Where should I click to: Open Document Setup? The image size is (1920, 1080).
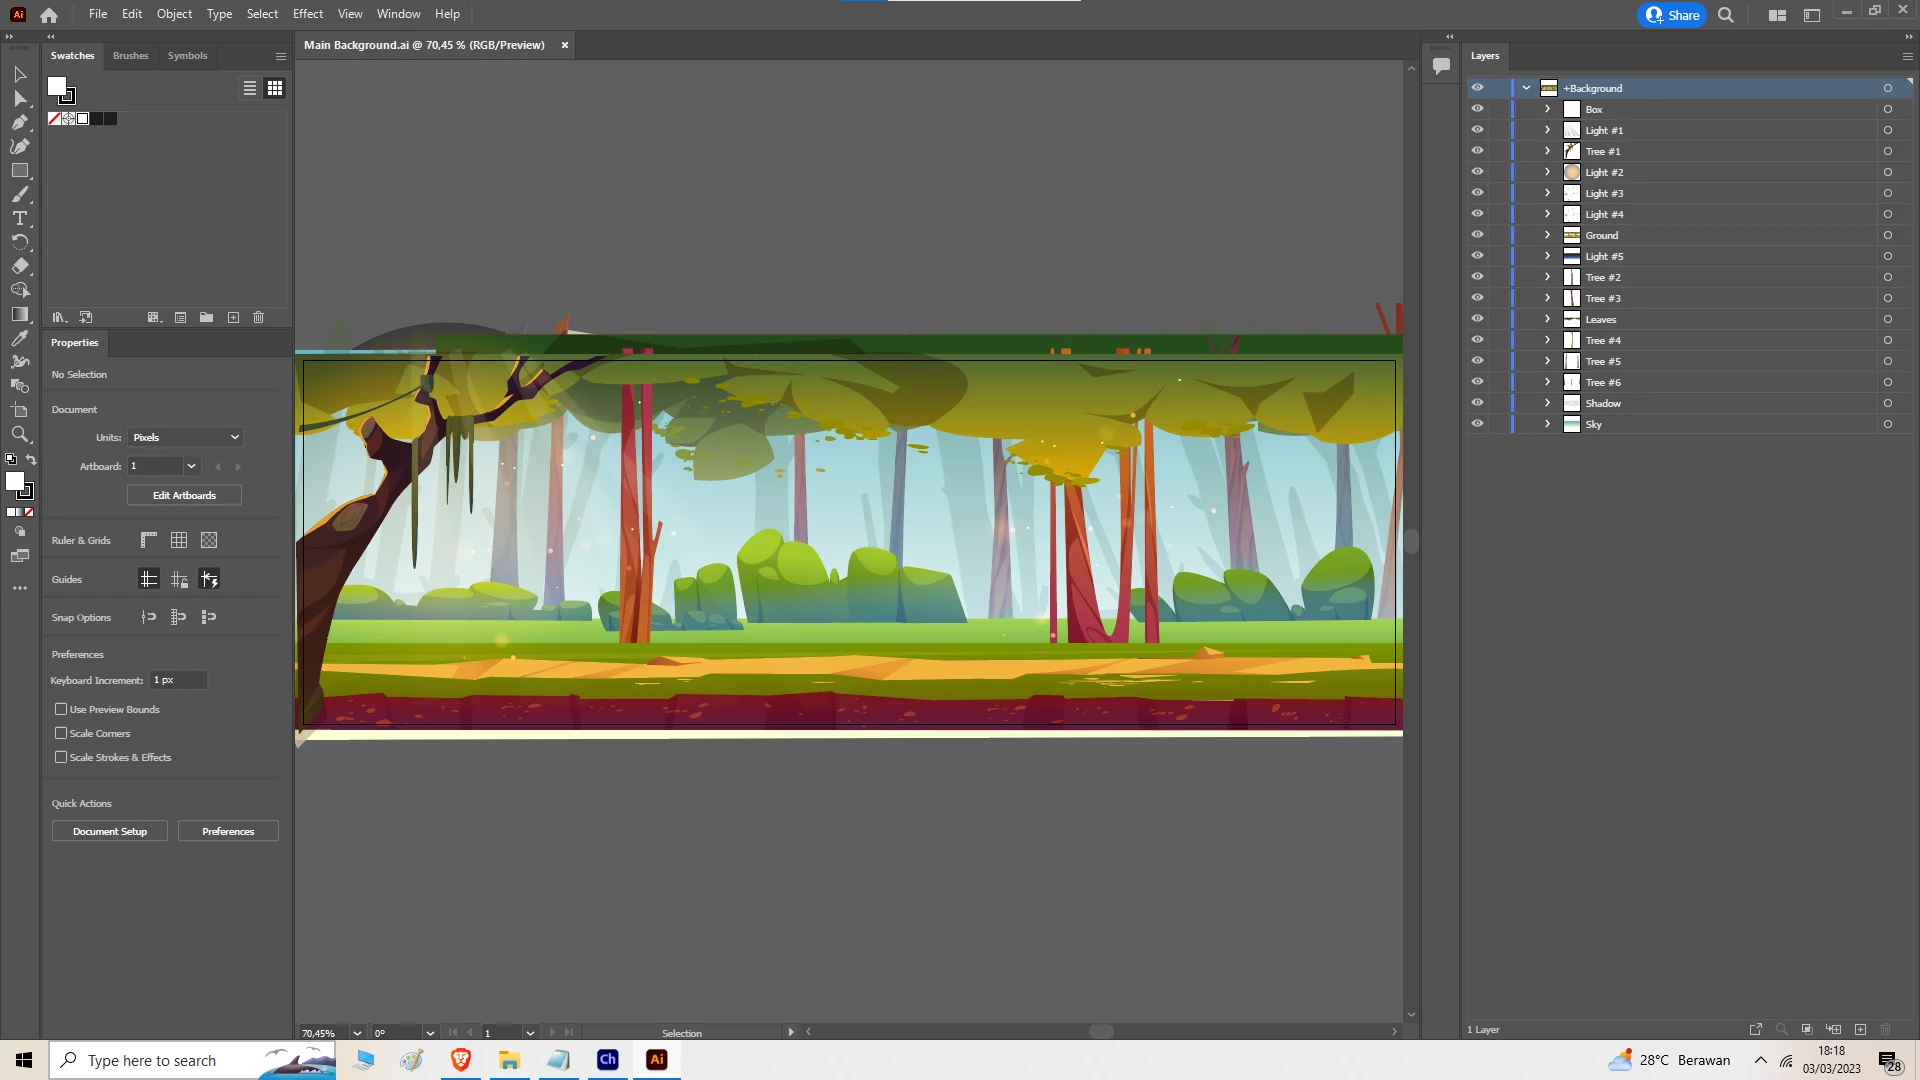[110, 831]
